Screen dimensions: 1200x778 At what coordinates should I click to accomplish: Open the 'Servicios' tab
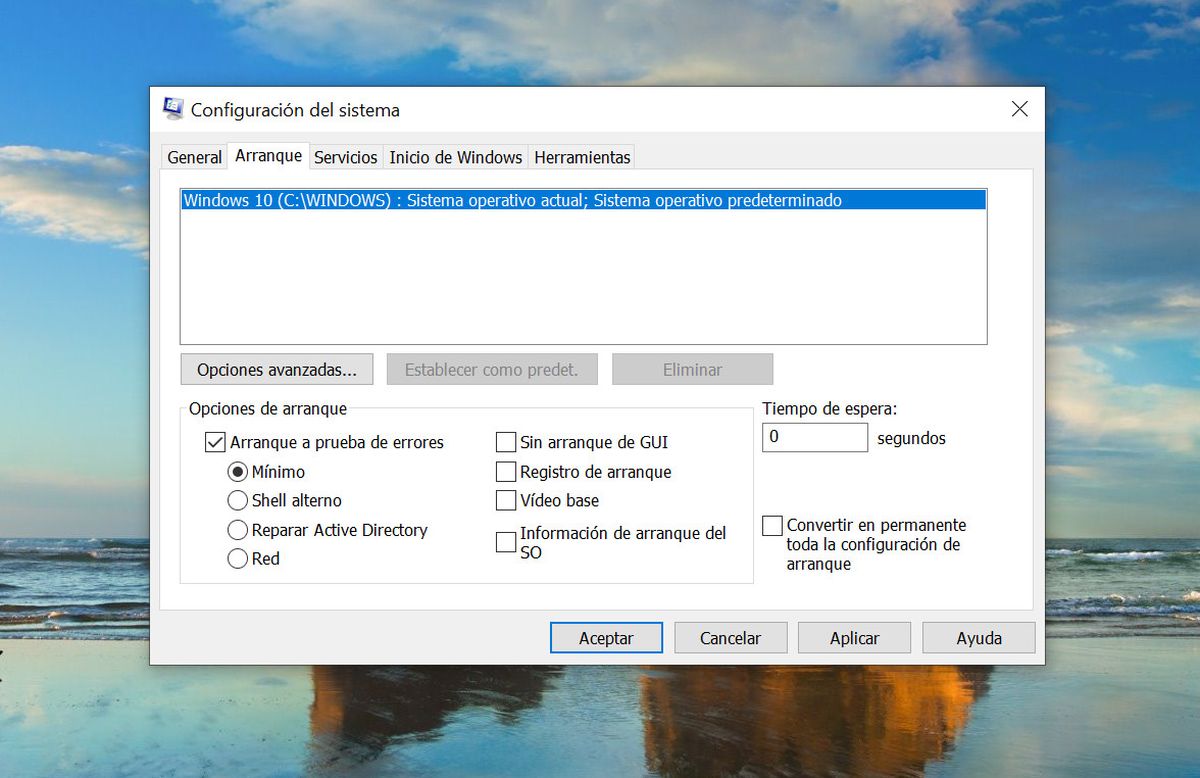click(345, 157)
